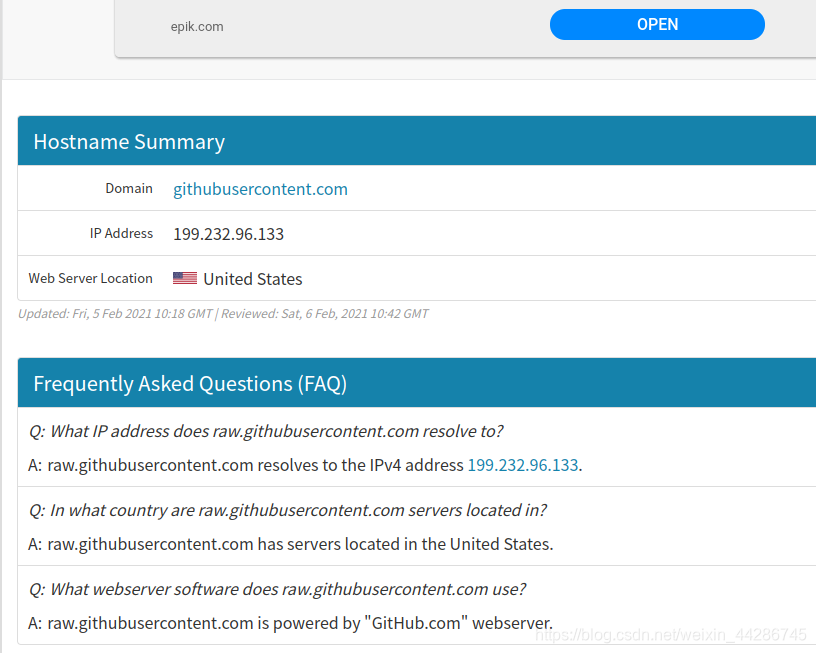Screen dimensions: 816x653
Task: Click the United States location text
Action: (x=252, y=279)
